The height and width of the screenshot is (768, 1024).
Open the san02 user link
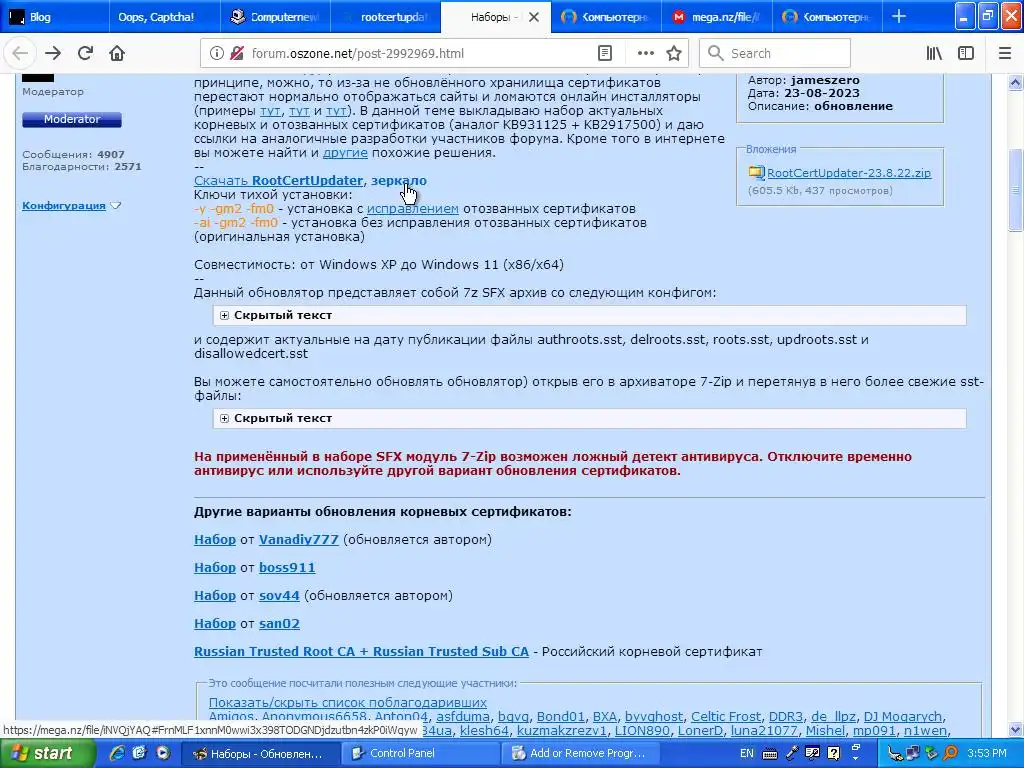pos(280,624)
